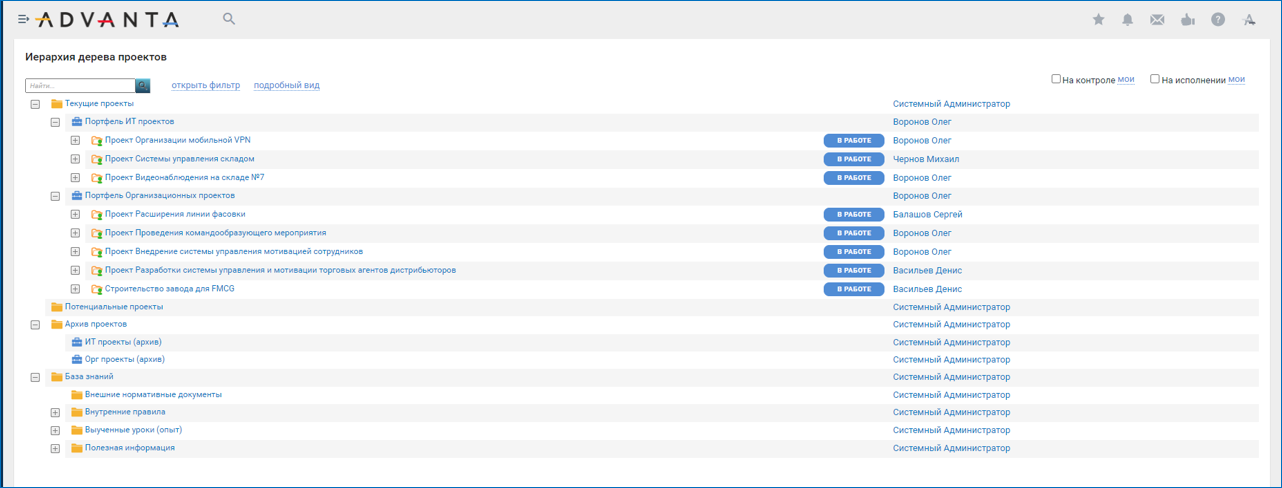Click briefcase icon of Портфель ИТ проектов
The height and width of the screenshot is (488, 1282).
(77, 122)
